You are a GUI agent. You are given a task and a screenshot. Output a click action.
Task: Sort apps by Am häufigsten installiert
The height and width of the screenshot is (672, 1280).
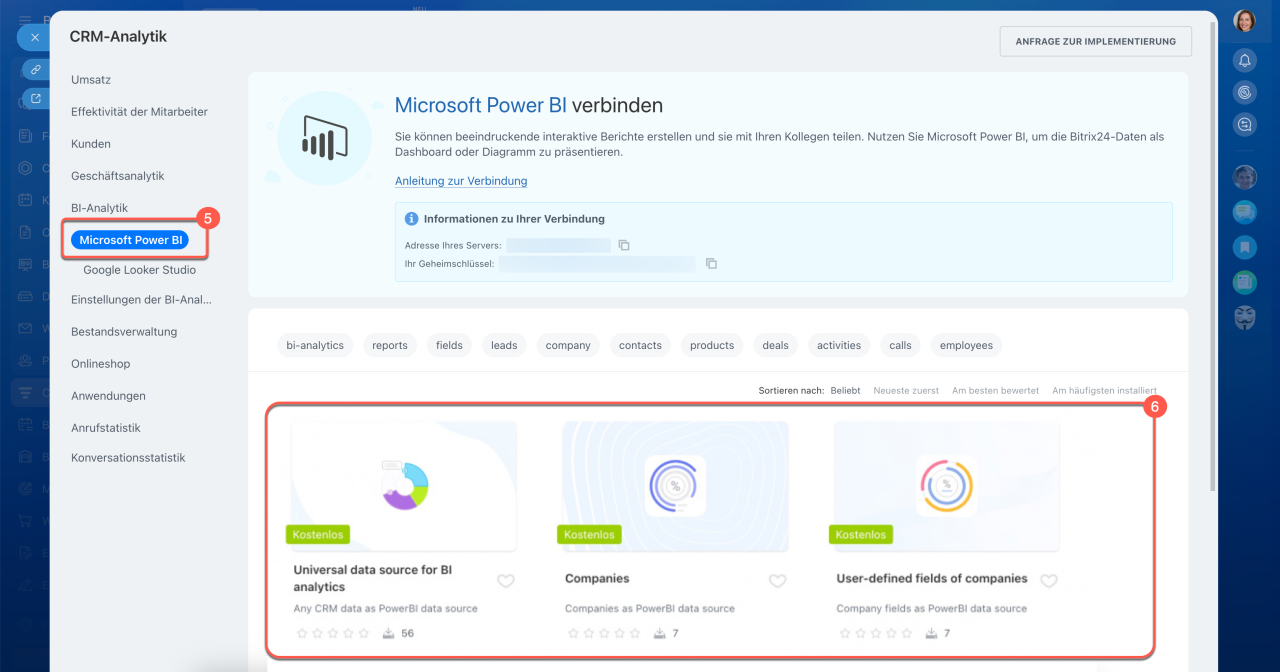pyautogui.click(x=1104, y=391)
